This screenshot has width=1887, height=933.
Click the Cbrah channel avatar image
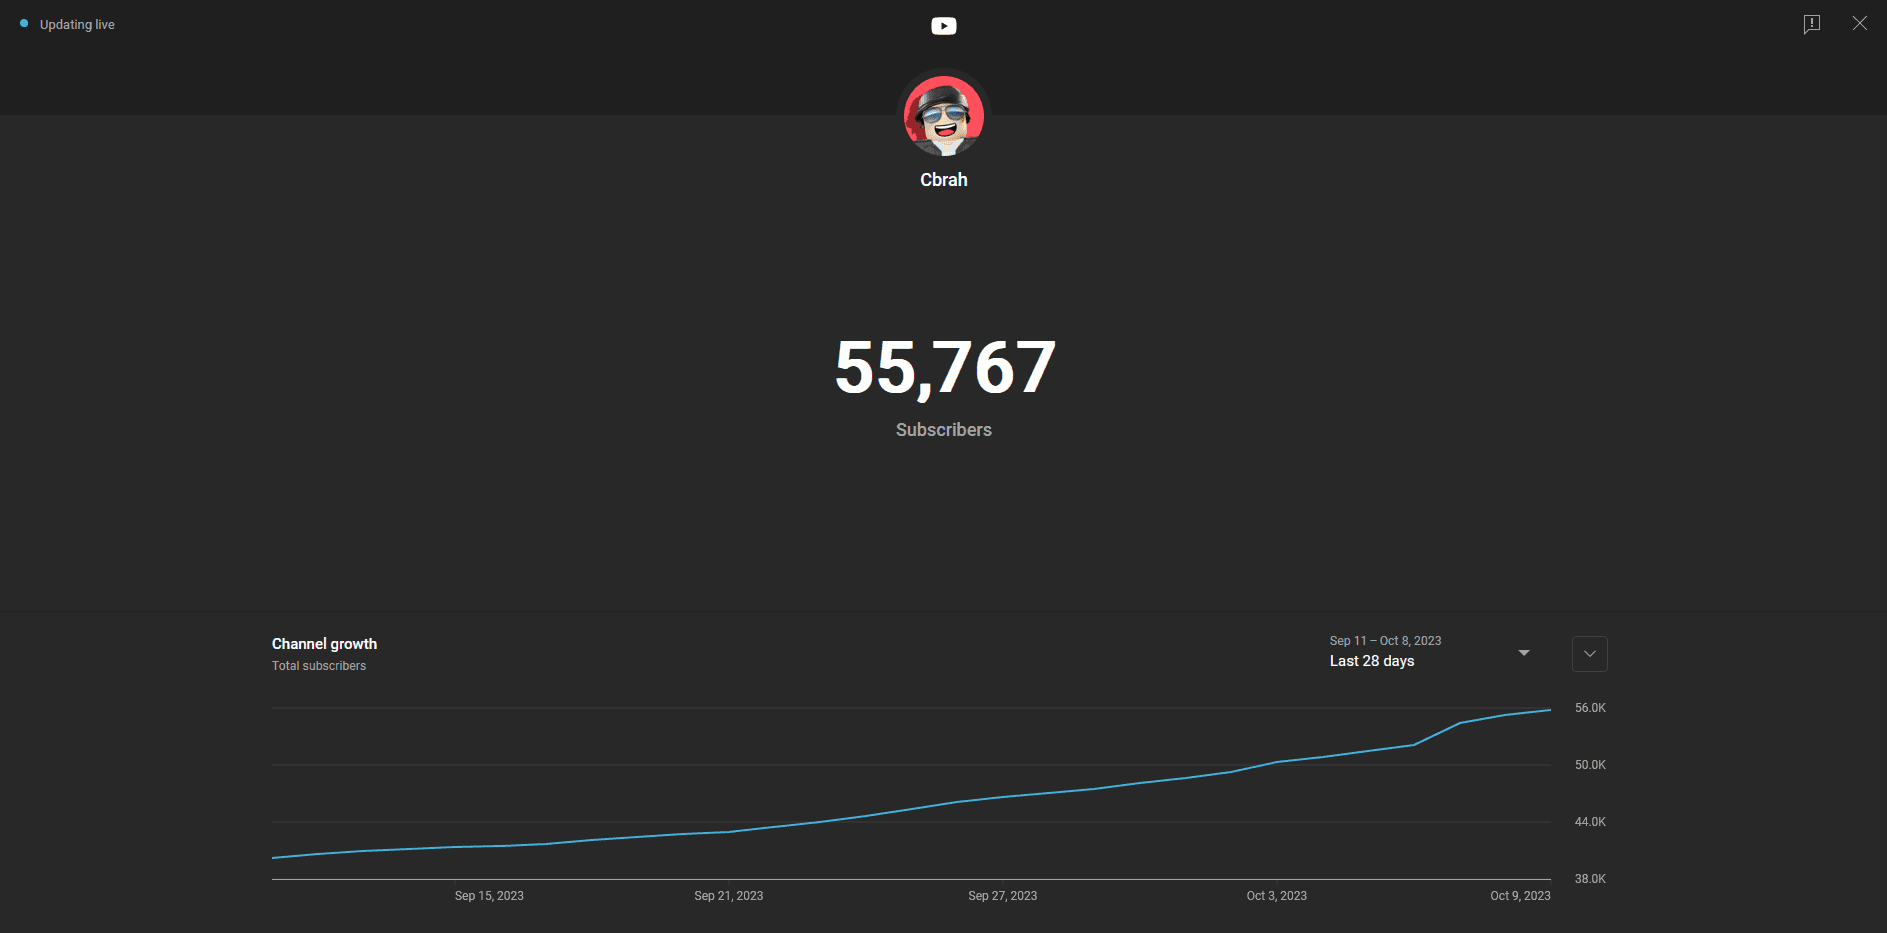tap(943, 115)
